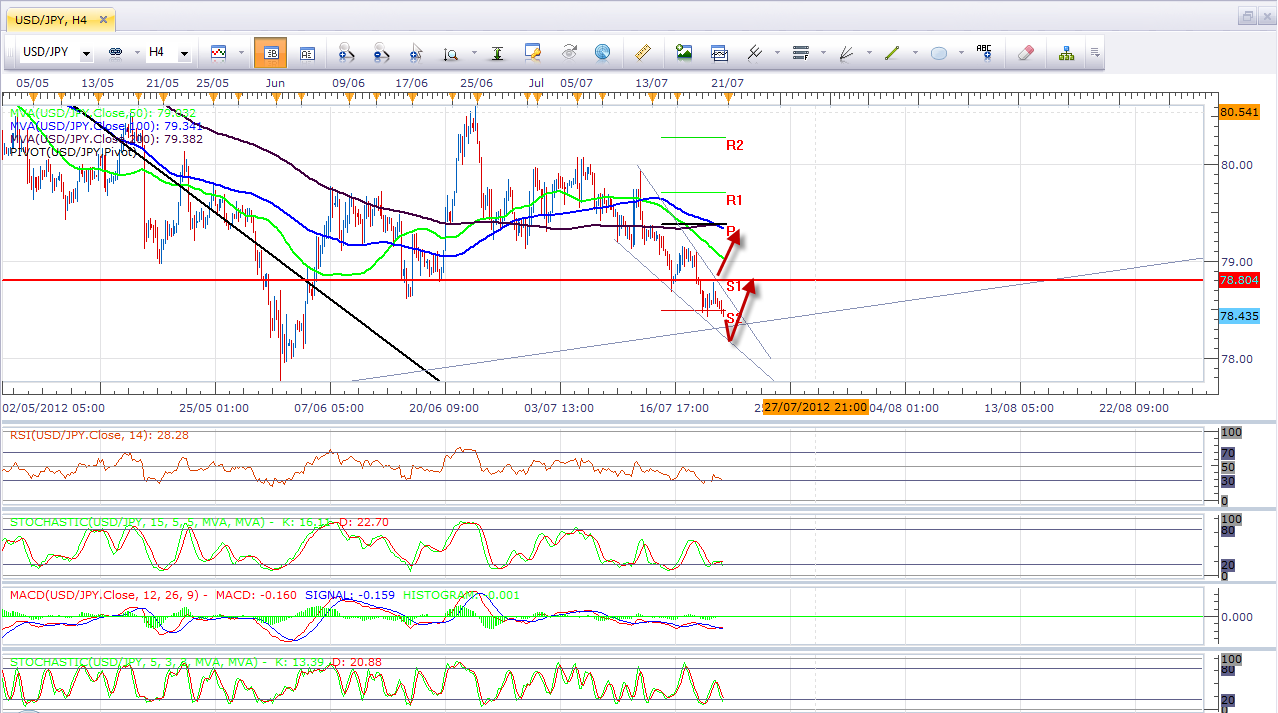Click the PIVOT(USD/JPY.Pivot) legend label
This screenshot has height=713, width=1278.
72,152
